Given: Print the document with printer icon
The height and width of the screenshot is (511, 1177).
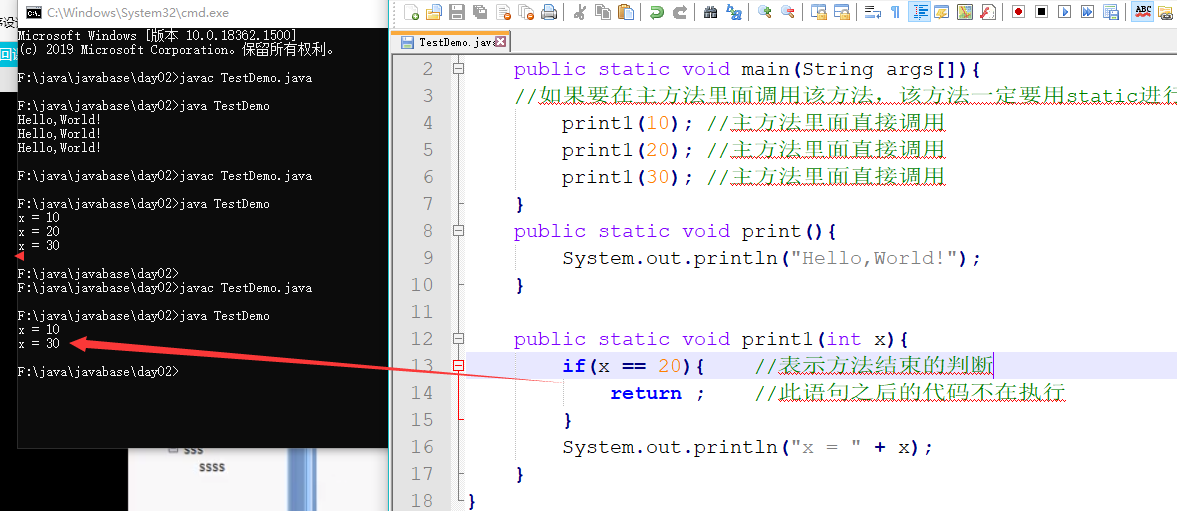Looking at the screenshot, I should click(549, 12).
